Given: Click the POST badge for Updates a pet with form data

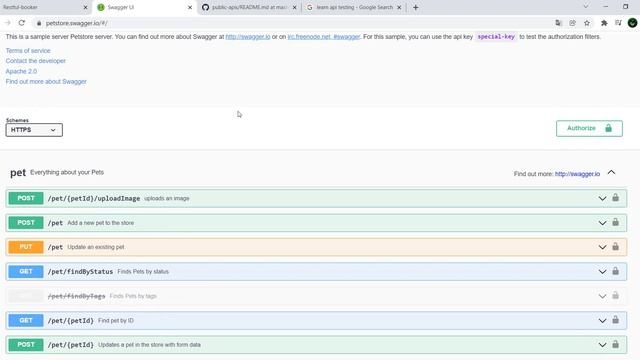Looking at the screenshot, I should click(26, 344).
